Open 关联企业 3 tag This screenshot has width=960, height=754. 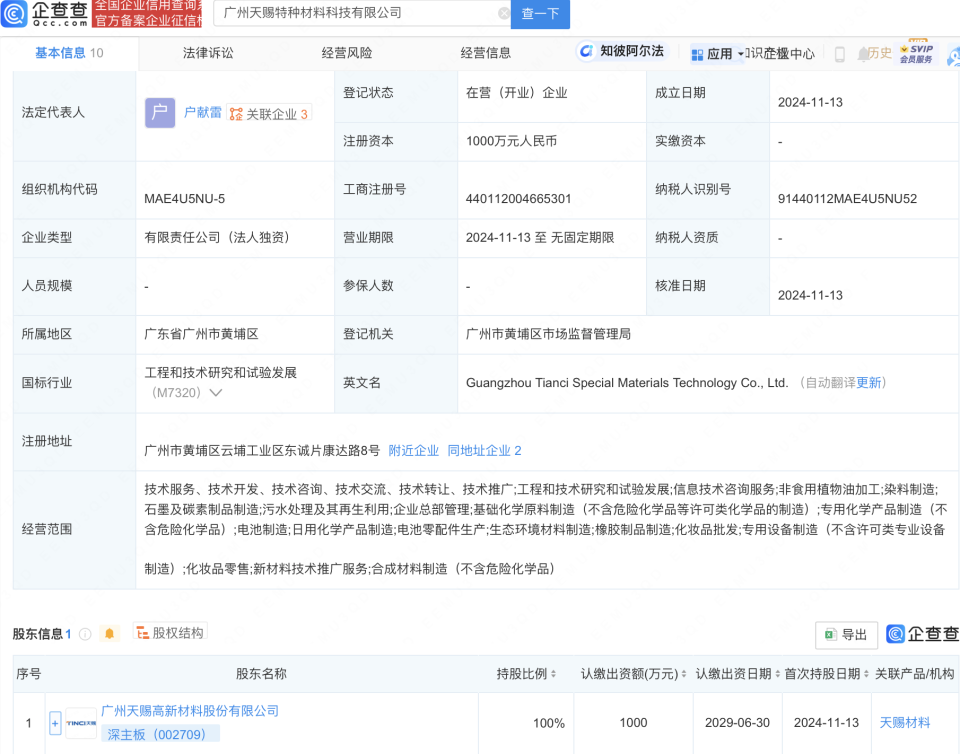[269, 114]
